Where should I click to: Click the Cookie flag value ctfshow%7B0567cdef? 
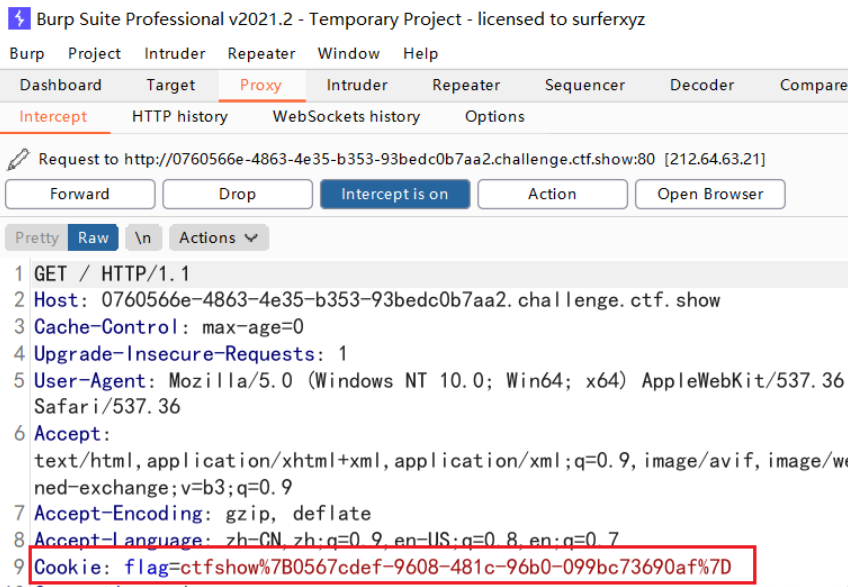456,567
